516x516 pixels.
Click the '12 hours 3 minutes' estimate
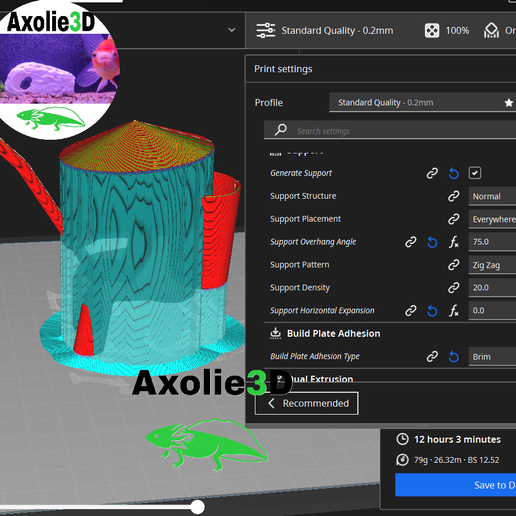click(x=457, y=439)
